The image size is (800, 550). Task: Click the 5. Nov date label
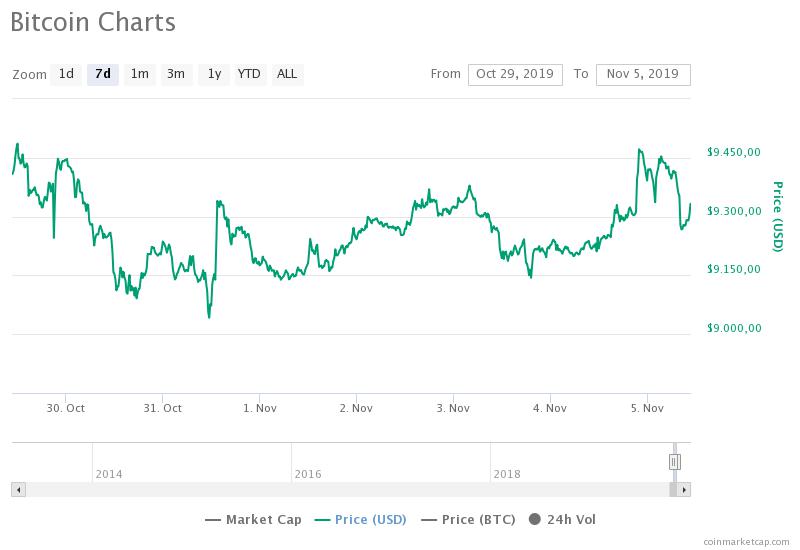pos(647,409)
